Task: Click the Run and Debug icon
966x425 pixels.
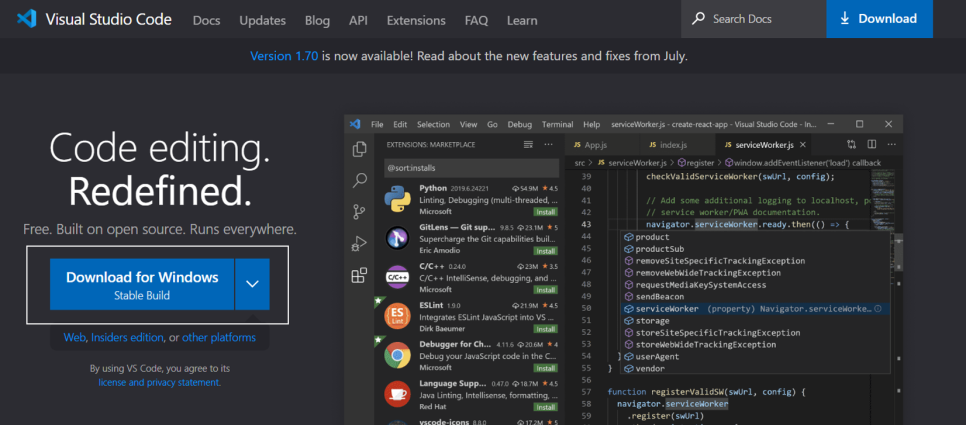Action: point(359,244)
